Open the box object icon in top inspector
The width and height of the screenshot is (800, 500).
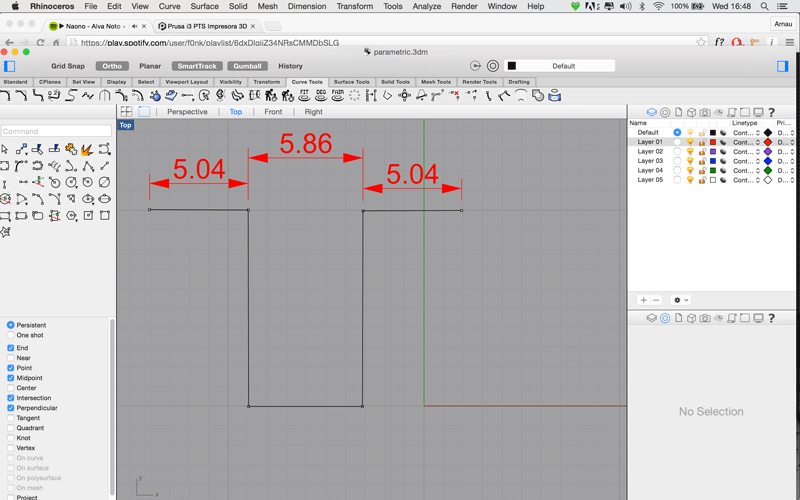[x=691, y=112]
